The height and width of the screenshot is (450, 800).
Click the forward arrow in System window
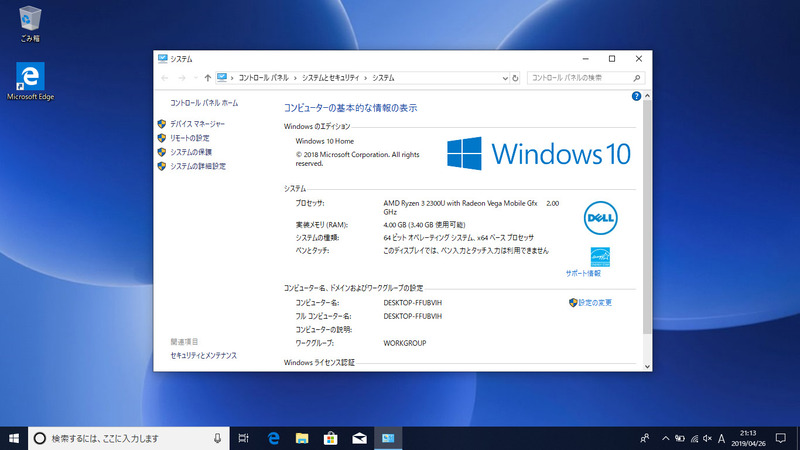click(x=182, y=78)
